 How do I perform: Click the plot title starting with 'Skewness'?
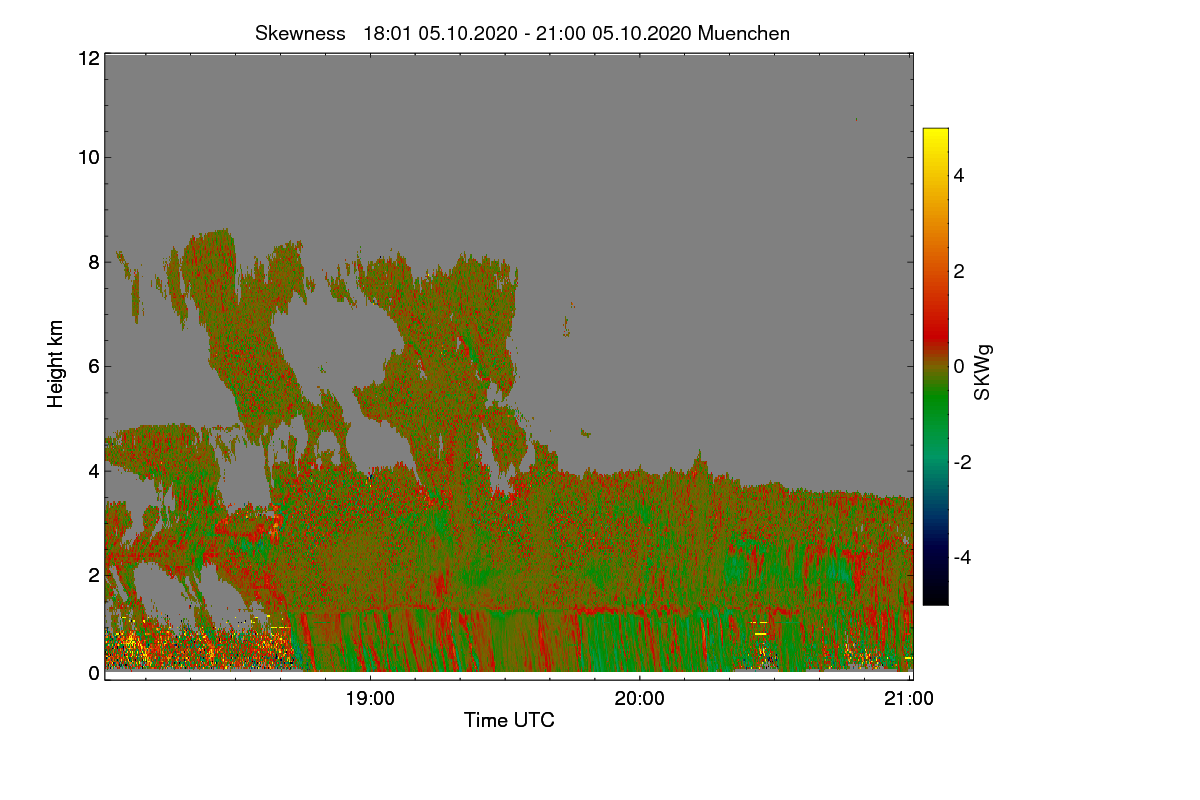pyautogui.click(x=522, y=33)
